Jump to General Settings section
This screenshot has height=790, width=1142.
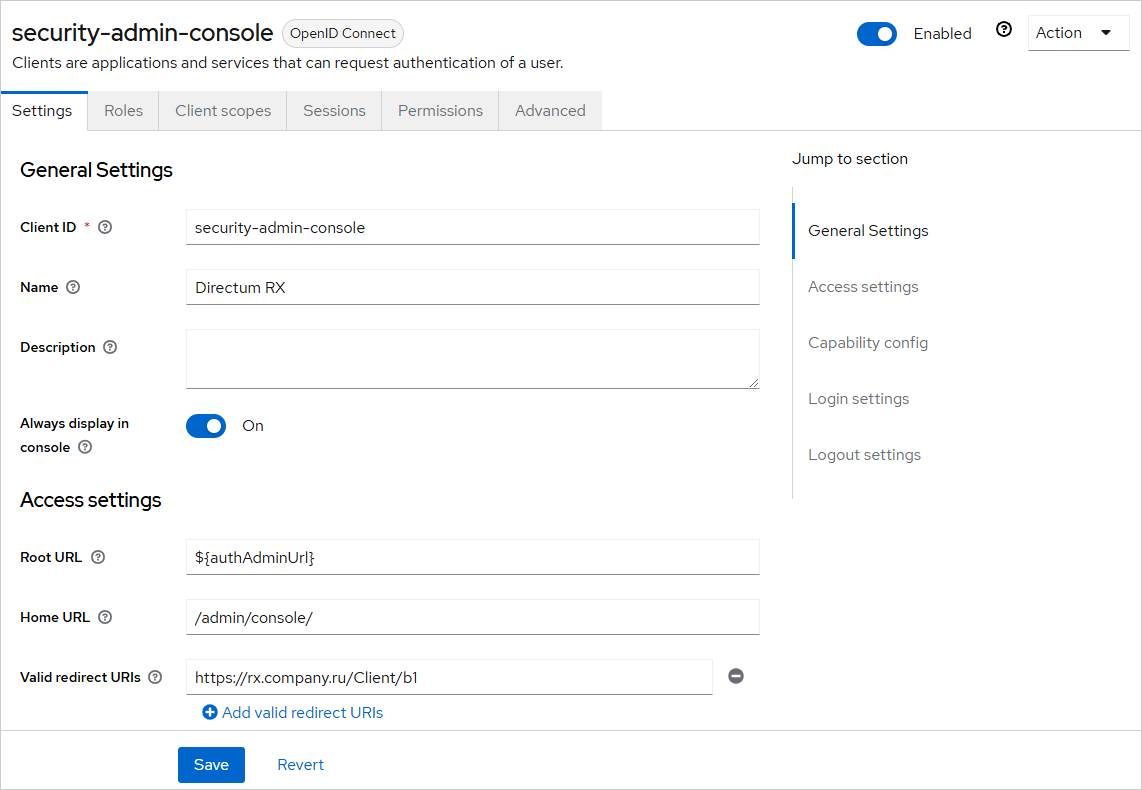point(868,231)
